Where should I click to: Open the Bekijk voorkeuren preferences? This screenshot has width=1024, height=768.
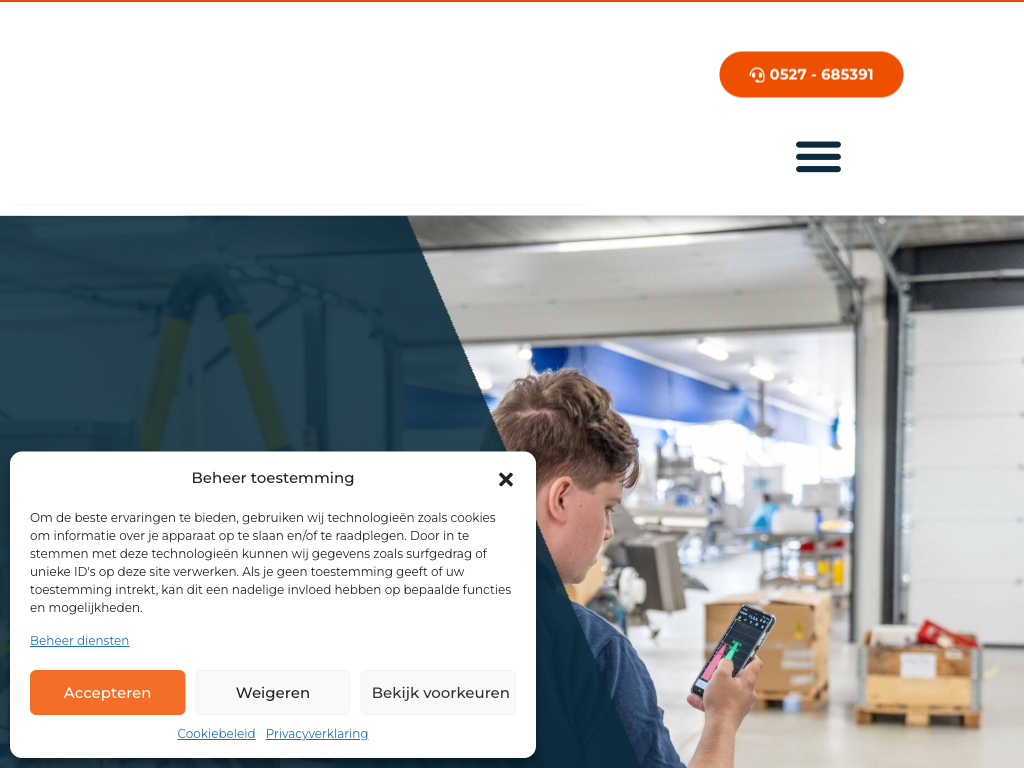(438, 692)
